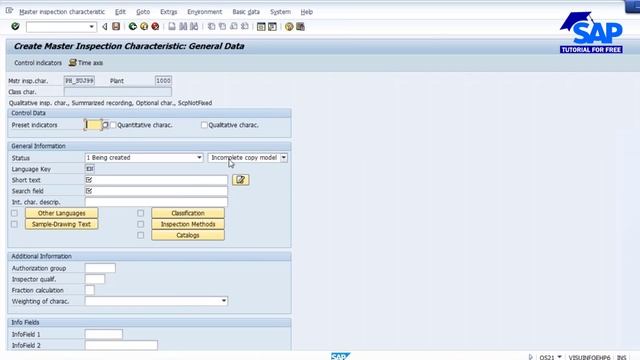Click the Inspection Methods button

(x=188, y=224)
